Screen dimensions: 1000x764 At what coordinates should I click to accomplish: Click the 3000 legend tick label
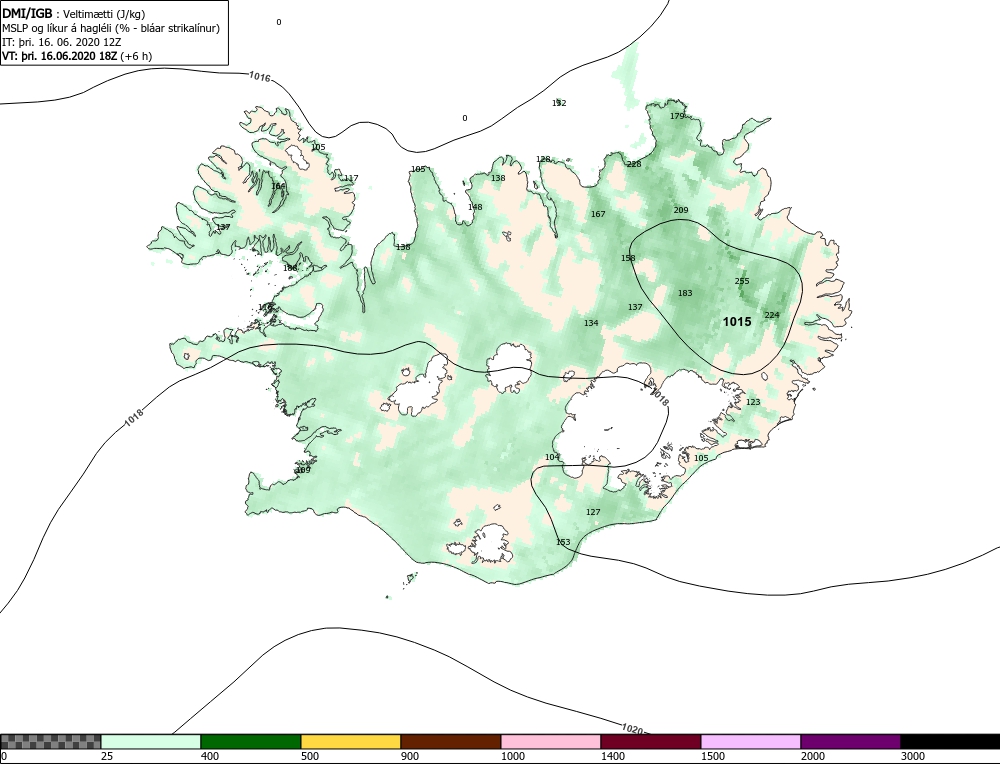point(913,756)
